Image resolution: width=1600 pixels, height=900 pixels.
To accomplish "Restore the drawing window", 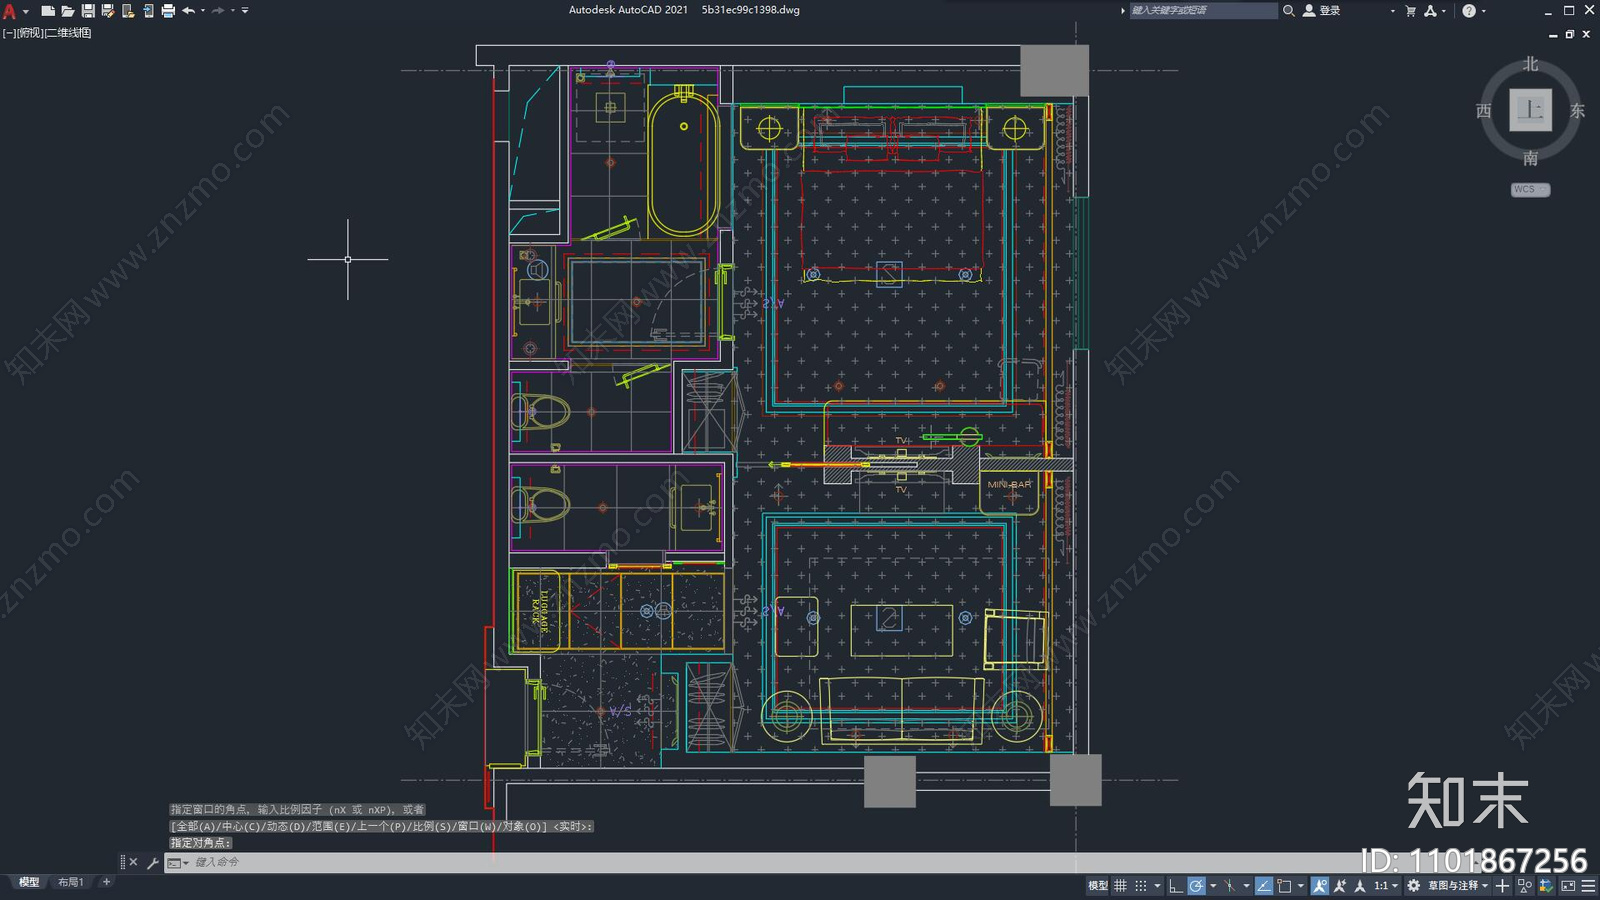I will [x=1570, y=34].
